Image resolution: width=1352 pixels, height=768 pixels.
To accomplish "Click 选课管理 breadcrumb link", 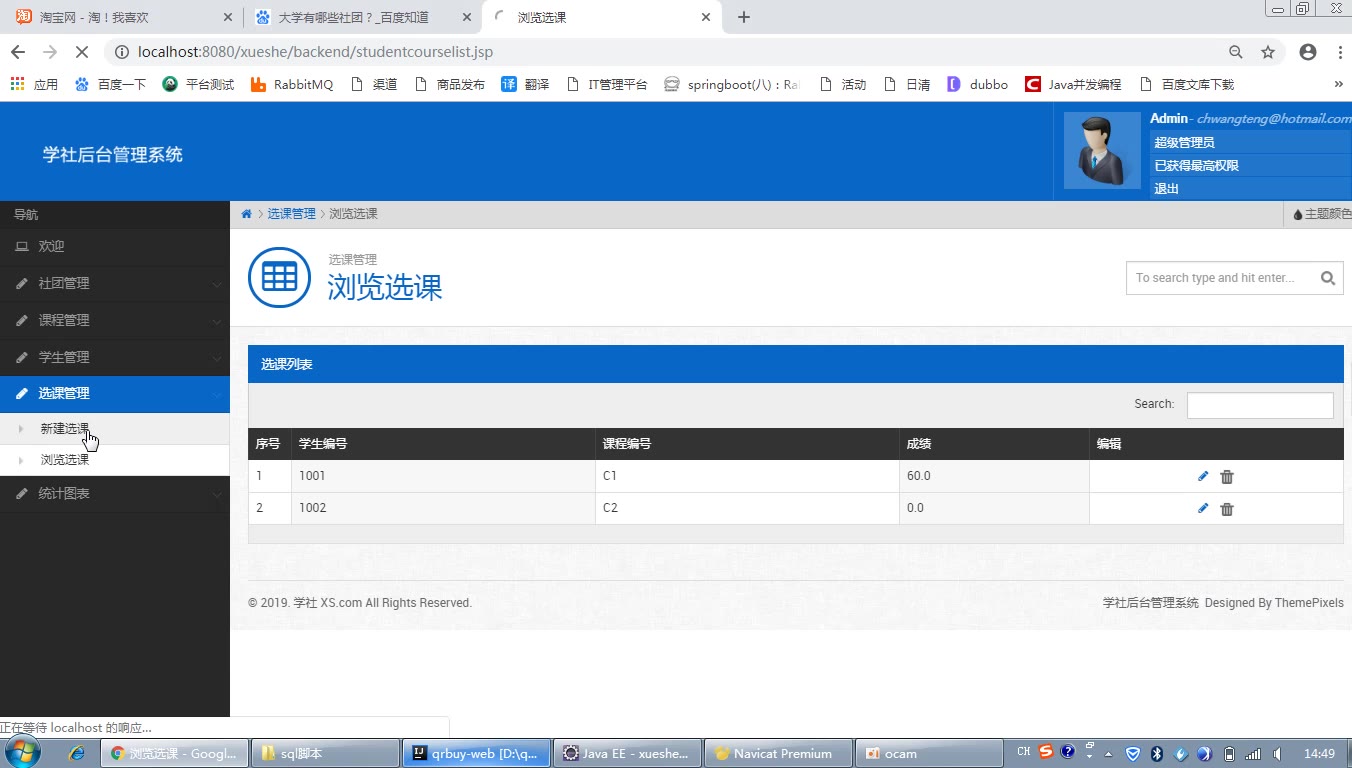I will [291, 214].
